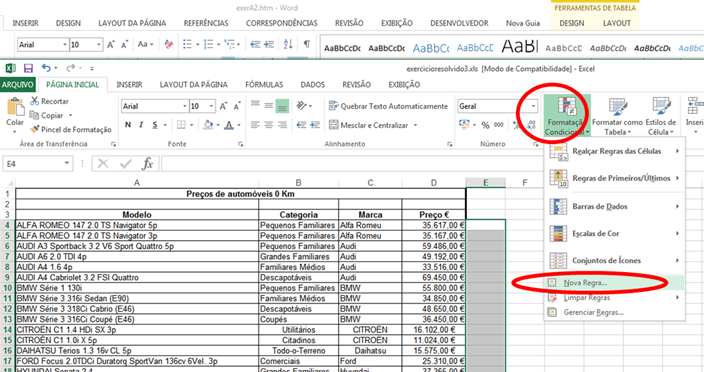This screenshot has width=704, height=372.
Task: Expand the Excel font size 10 dropdown
Action: (x=211, y=106)
